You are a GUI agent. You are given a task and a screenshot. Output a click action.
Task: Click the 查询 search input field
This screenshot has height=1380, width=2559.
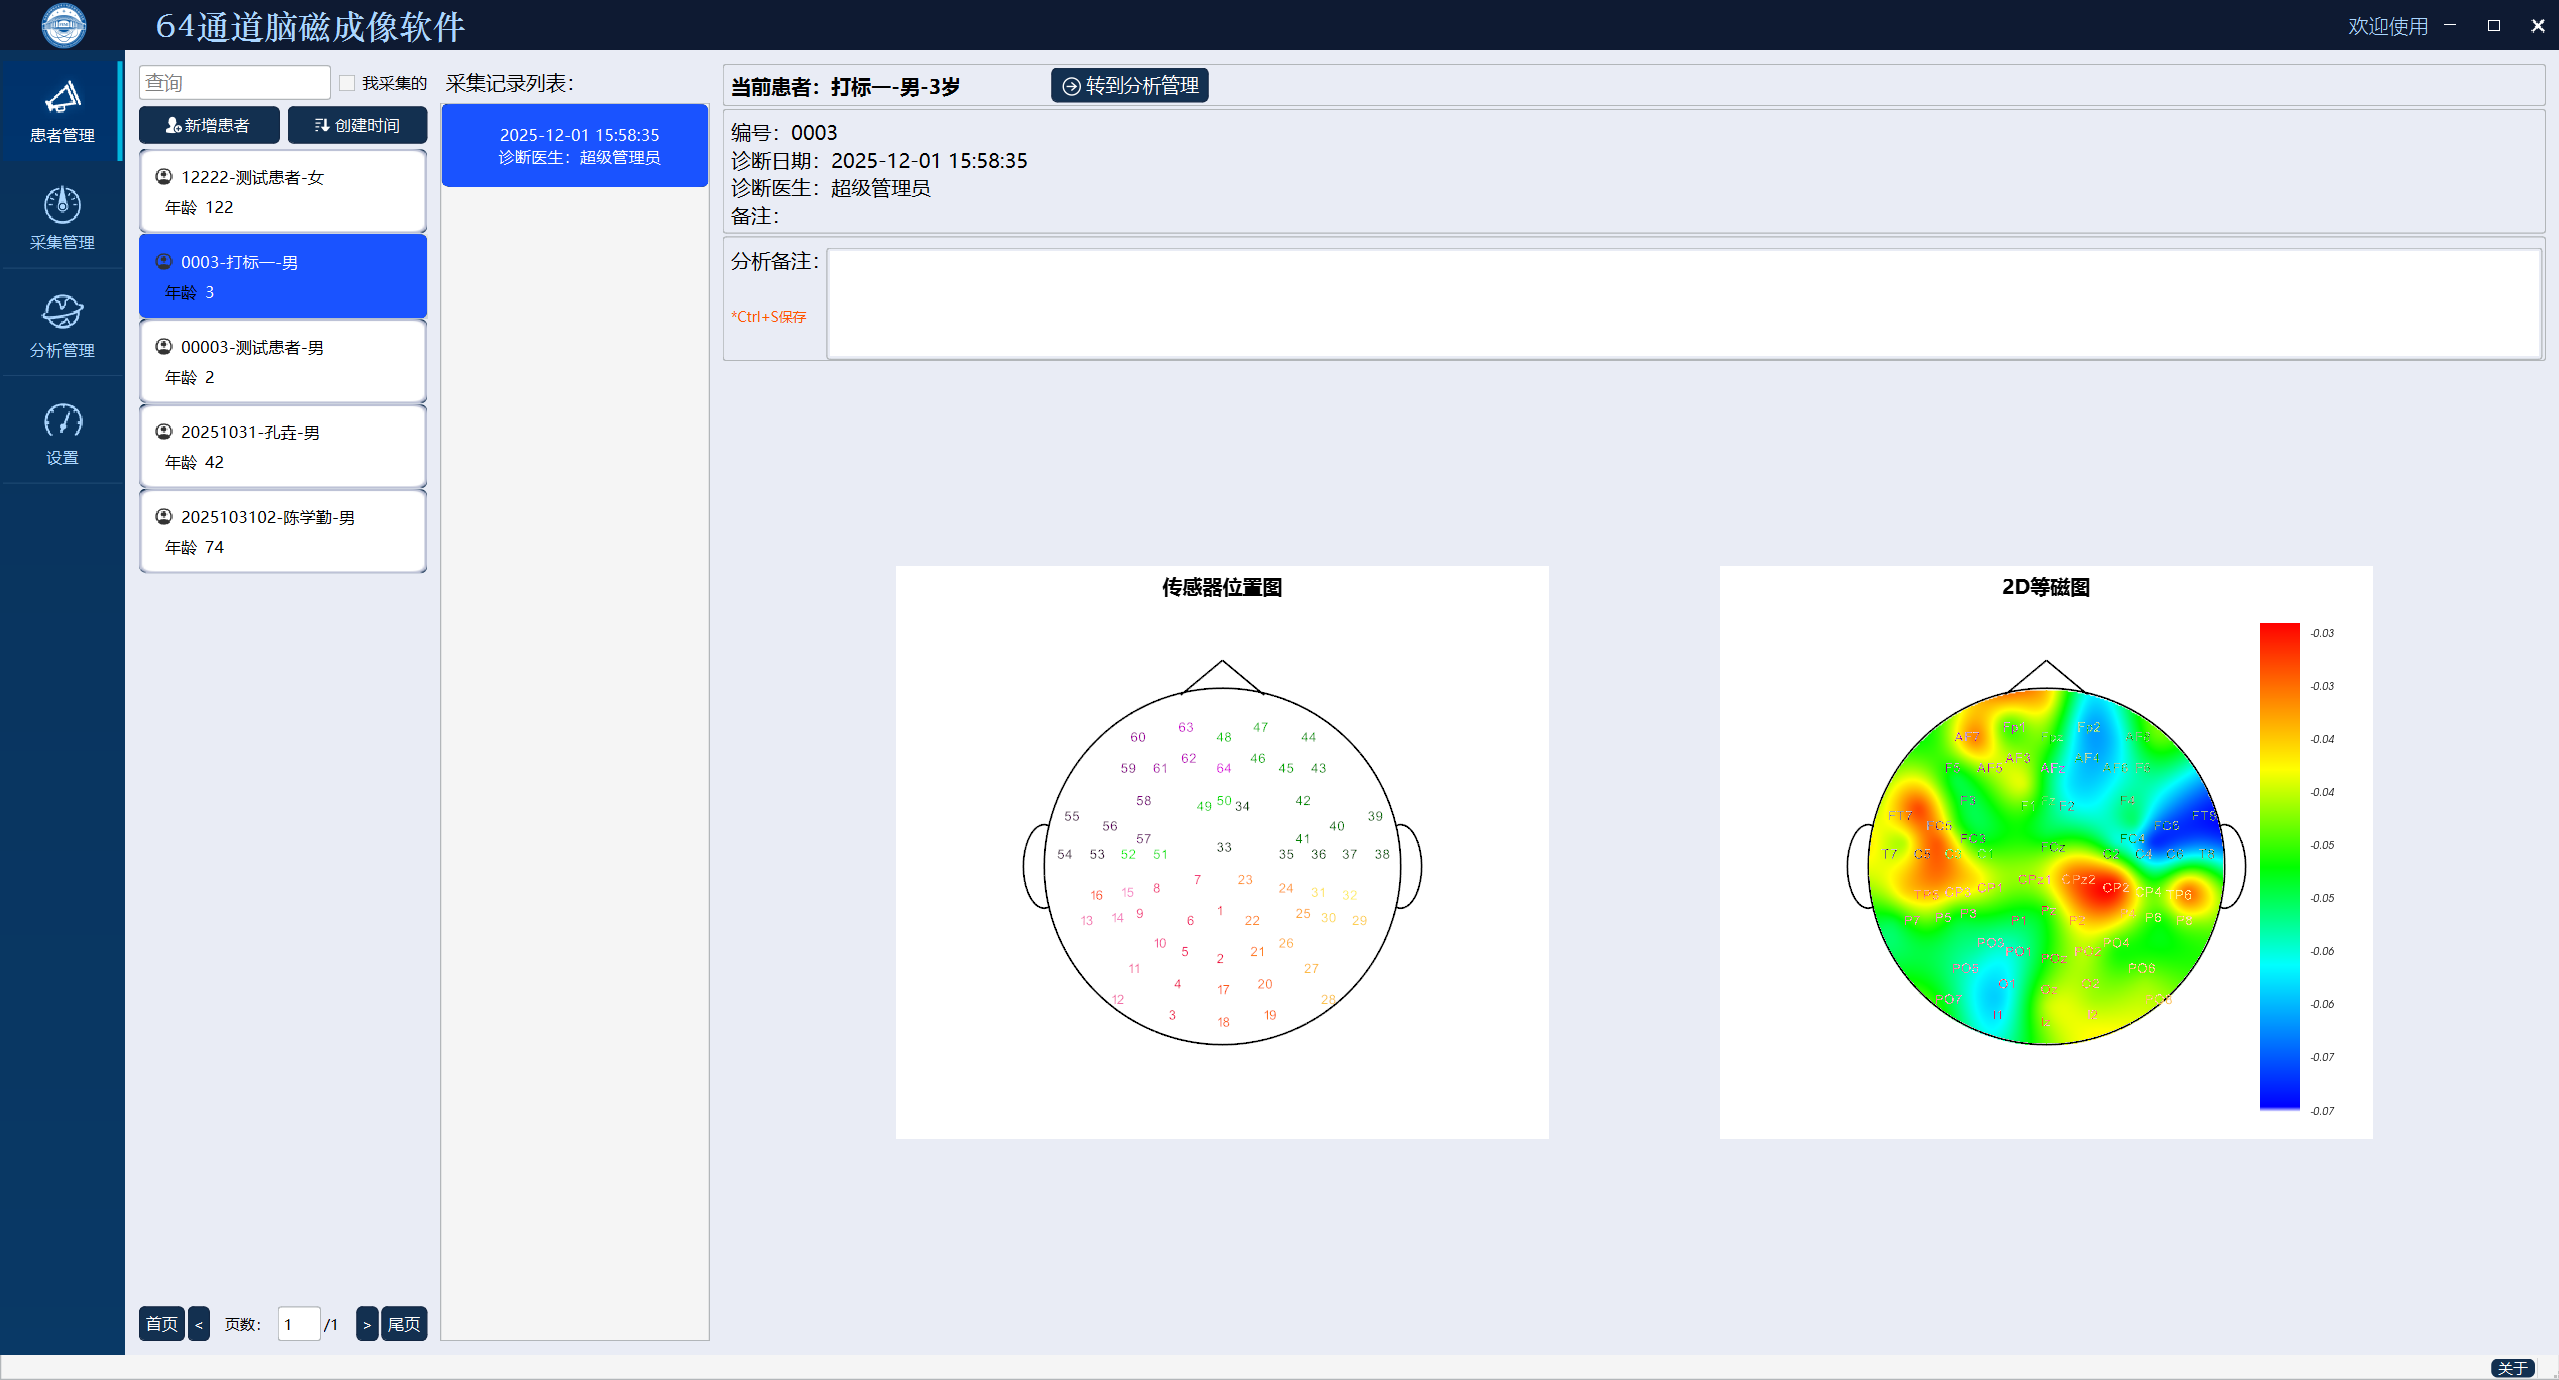pyautogui.click(x=234, y=82)
